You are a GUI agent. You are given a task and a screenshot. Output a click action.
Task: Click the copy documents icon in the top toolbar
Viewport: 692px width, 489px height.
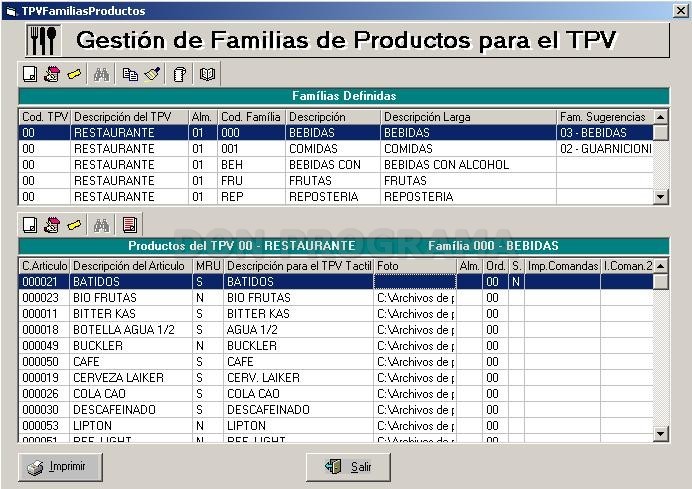click(130, 74)
